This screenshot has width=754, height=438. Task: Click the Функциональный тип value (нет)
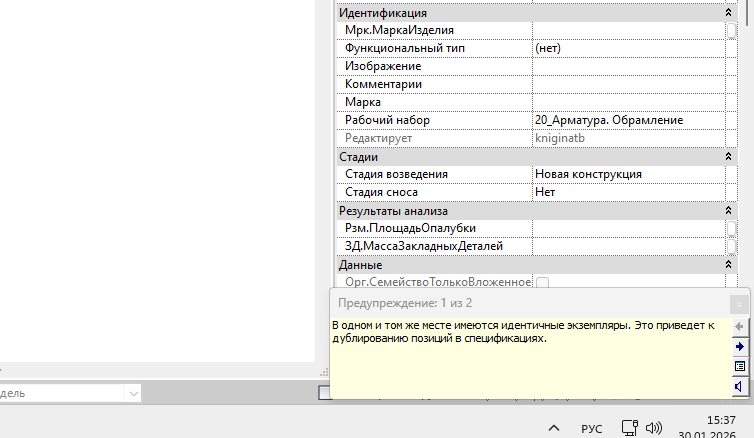[628, 49]
